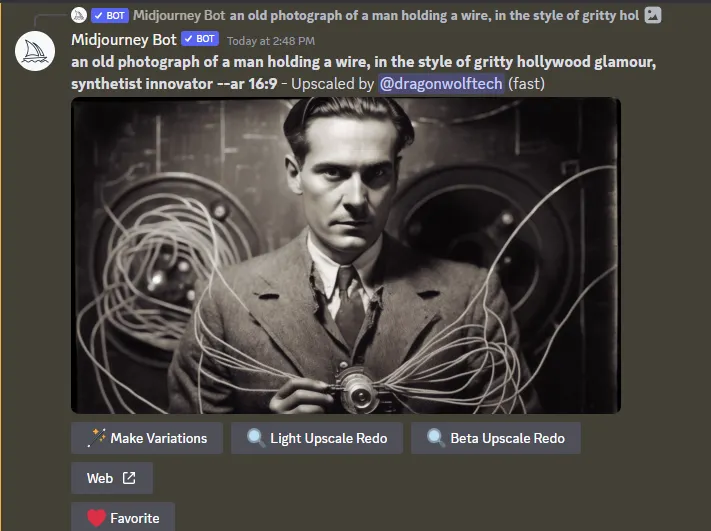The height and width of the screenshot is (531, 711).
Task: Click the BOT badge beside the message author name
Action: (x=200, y=39)
